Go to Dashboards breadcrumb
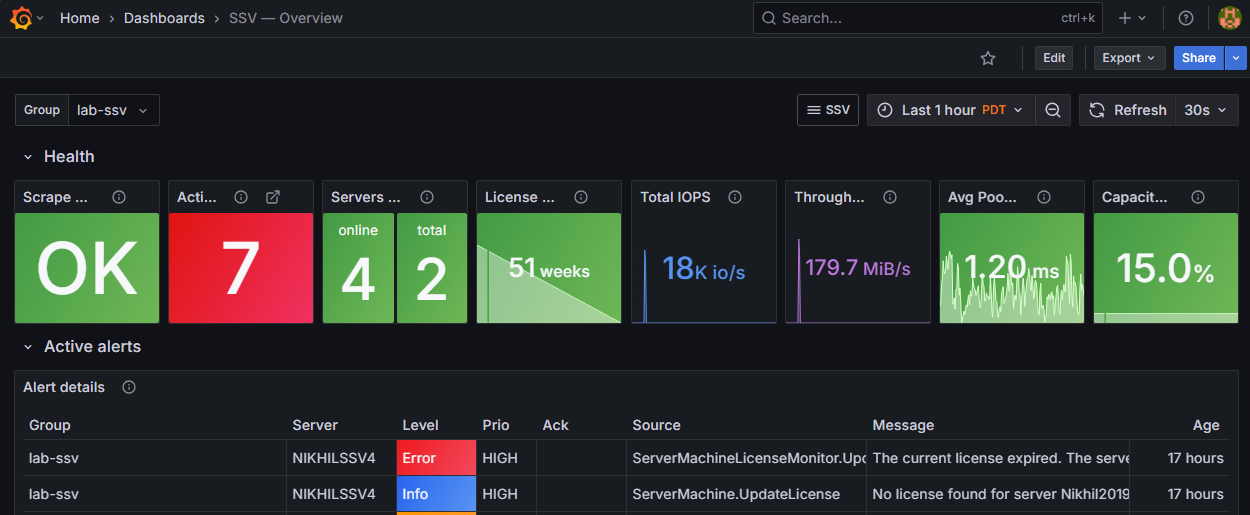Image resolution: width=1250 pixels, height=515 pixels. click(164, 18)
